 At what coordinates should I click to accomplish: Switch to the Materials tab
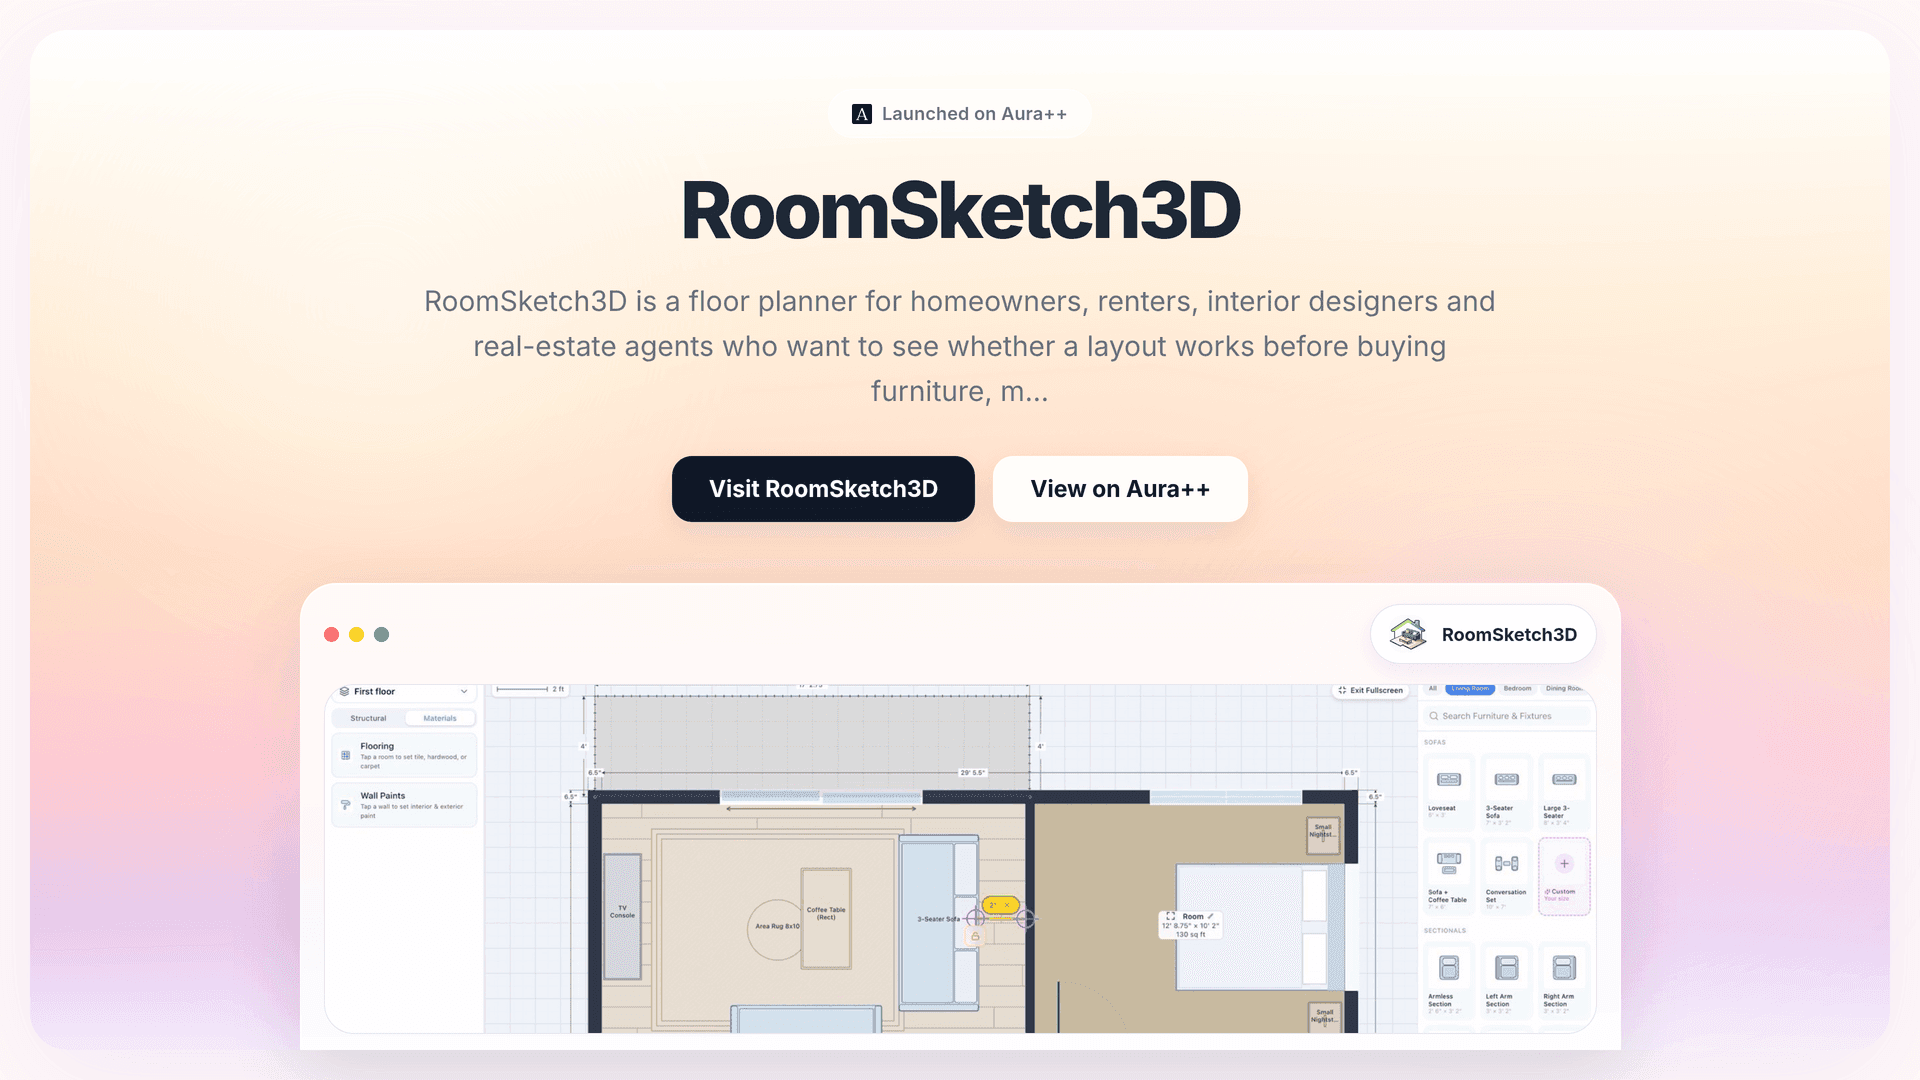[x=440, y=718]
